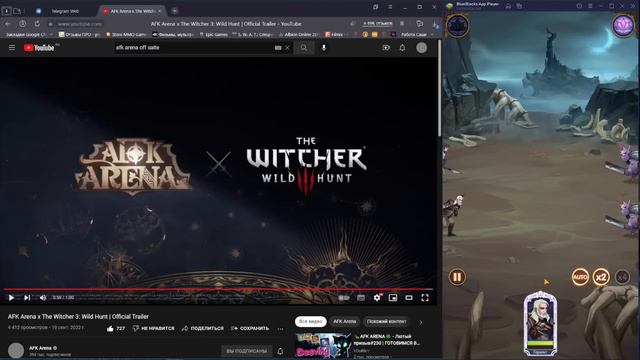Open the Albion Online bookmark
Screen dimensions: 640x360
click(x=298, y=35)
